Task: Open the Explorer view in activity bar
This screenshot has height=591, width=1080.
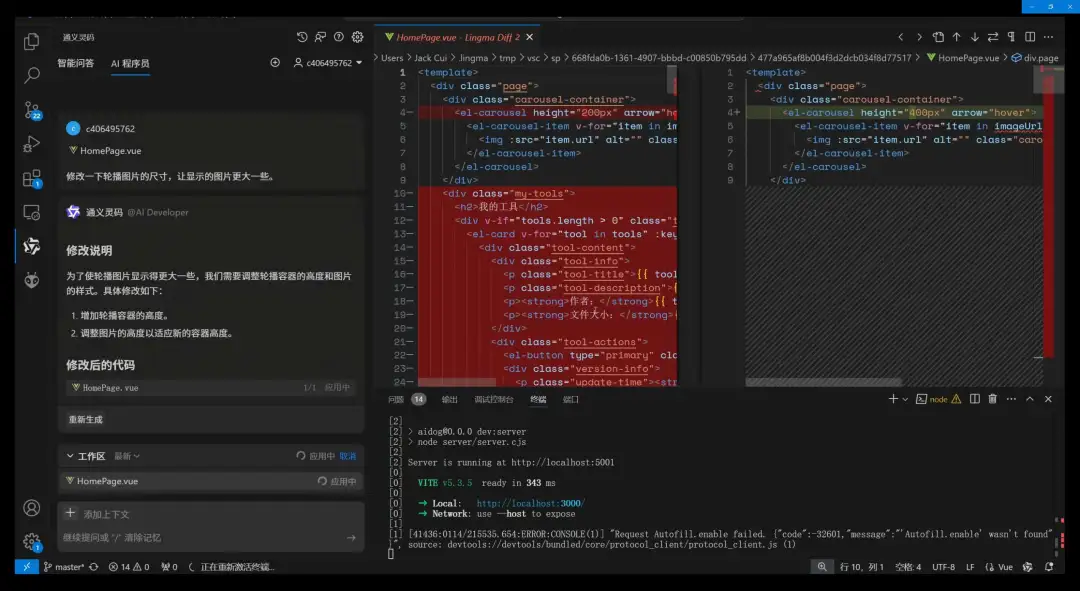Action: pos(31,41)
